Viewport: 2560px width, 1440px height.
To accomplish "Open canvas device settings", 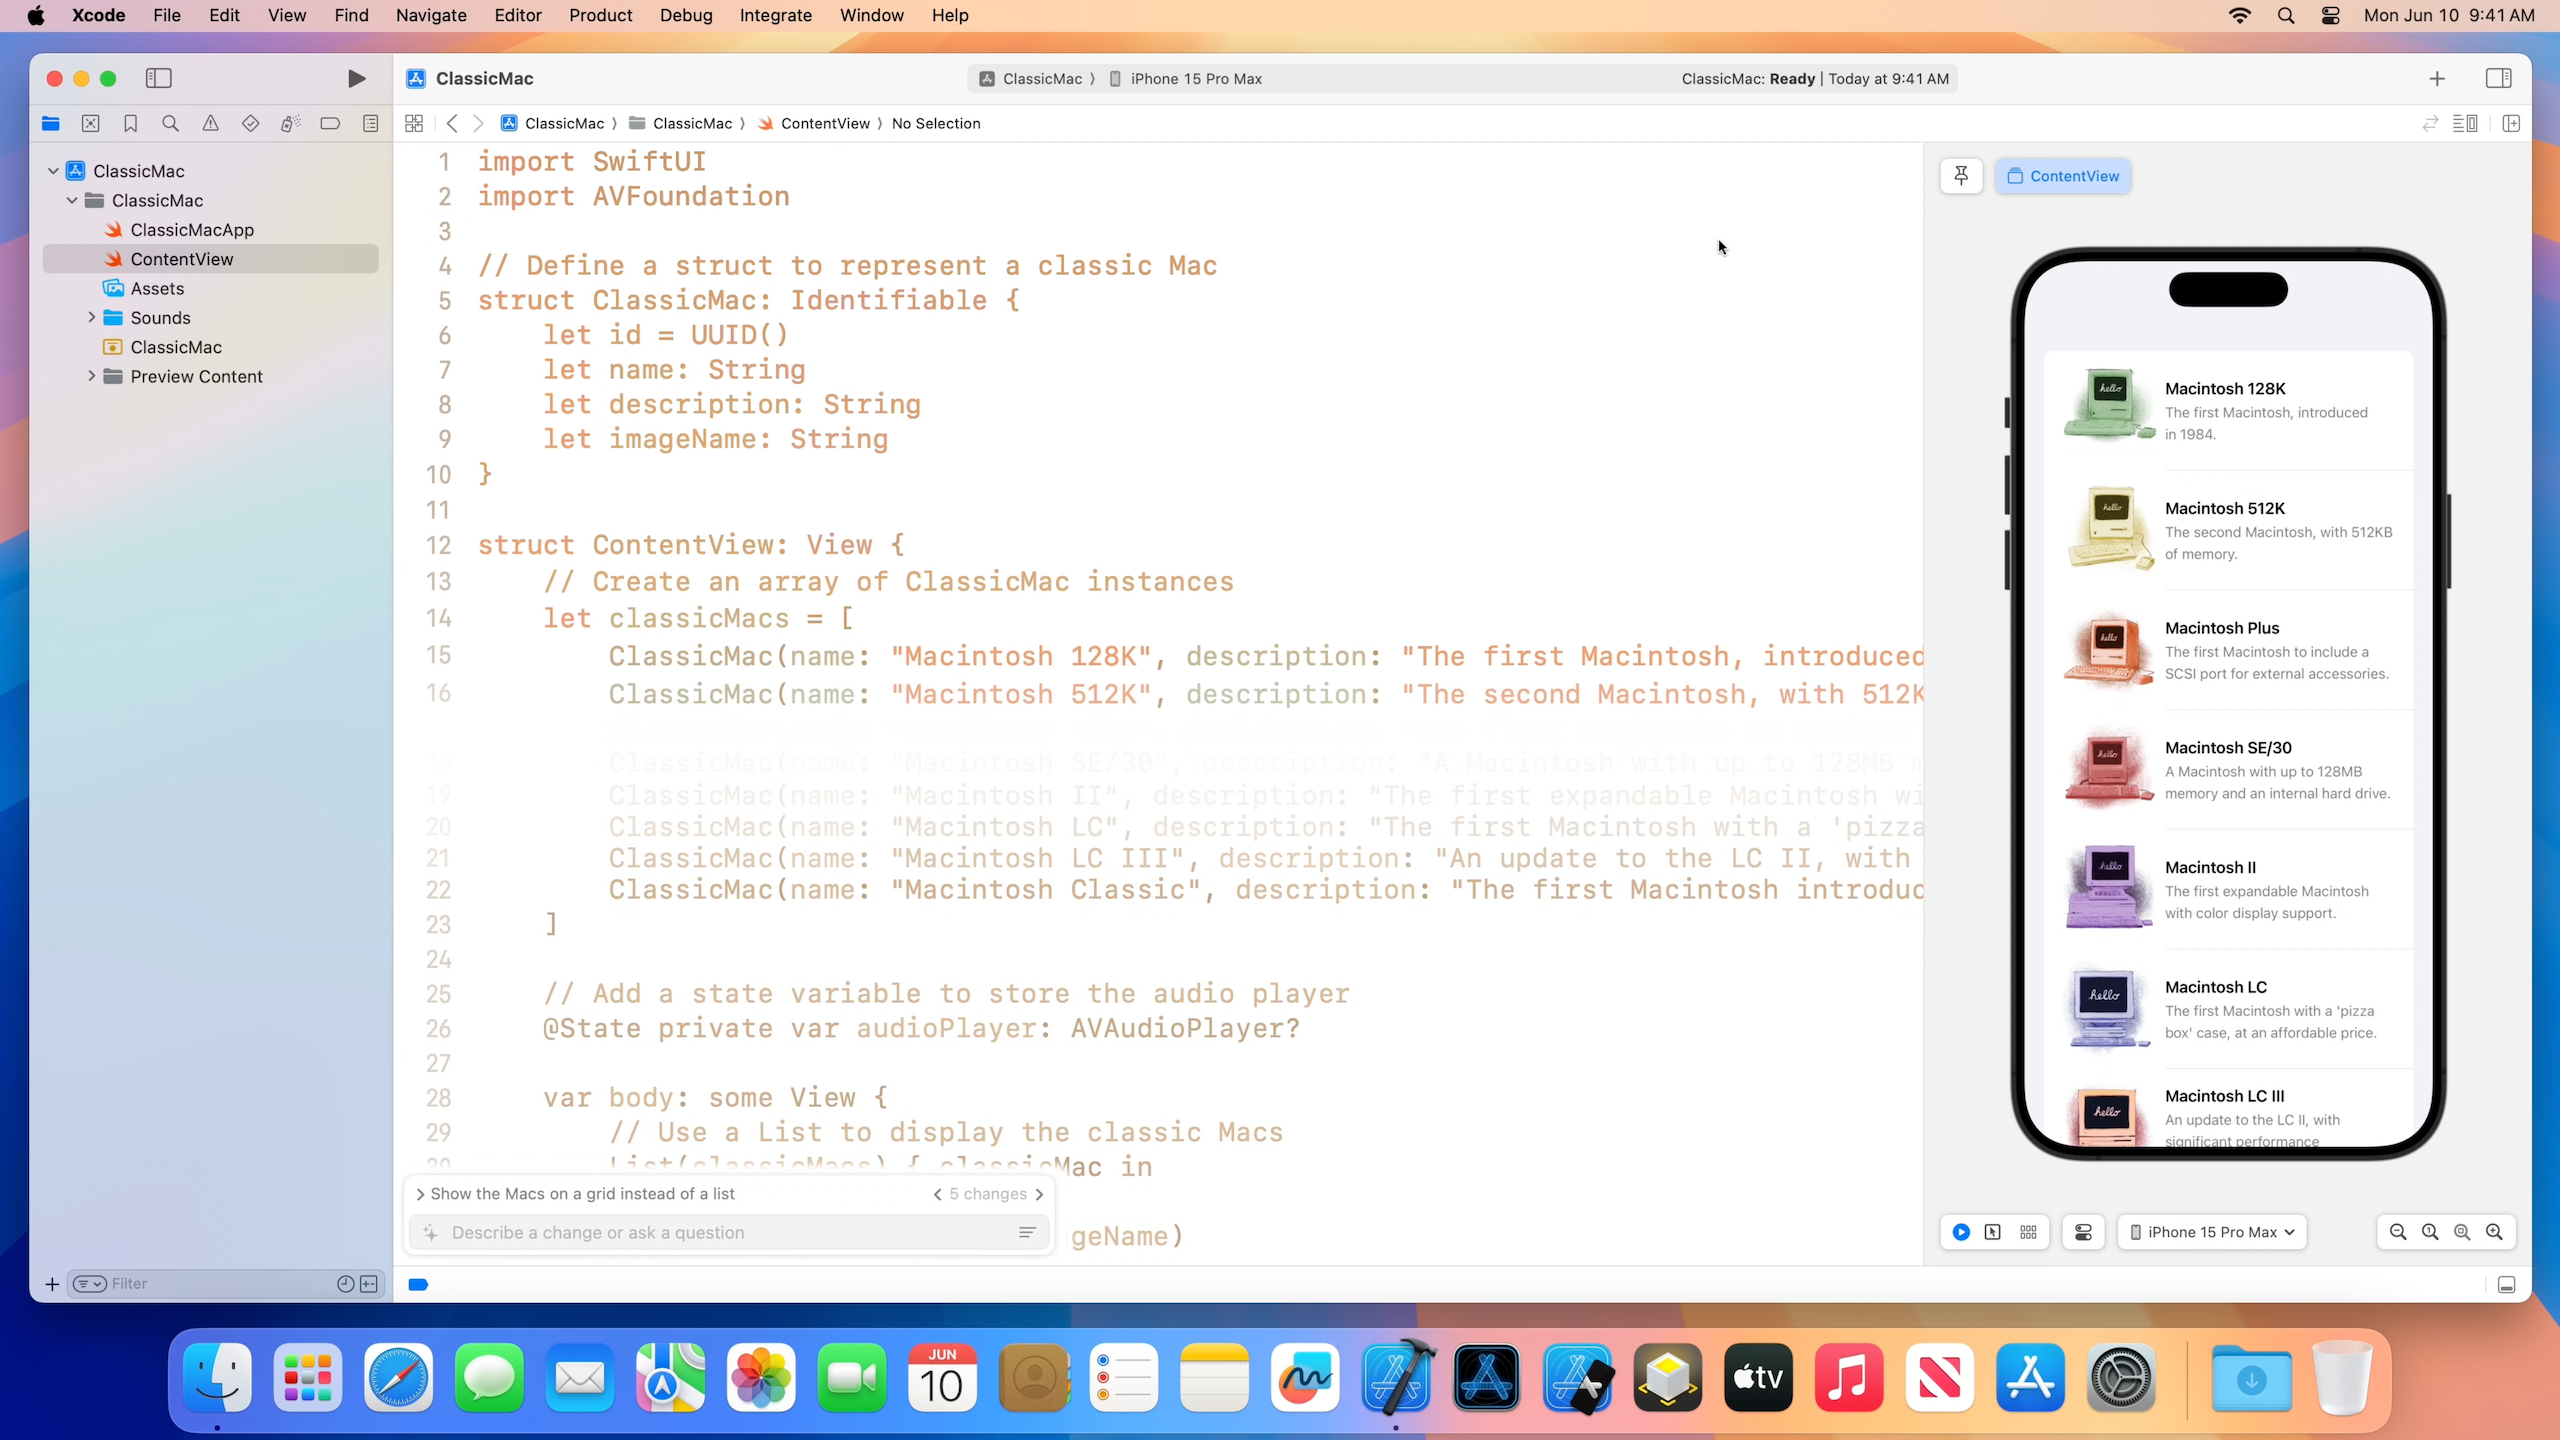I will coord(2084,1232).
